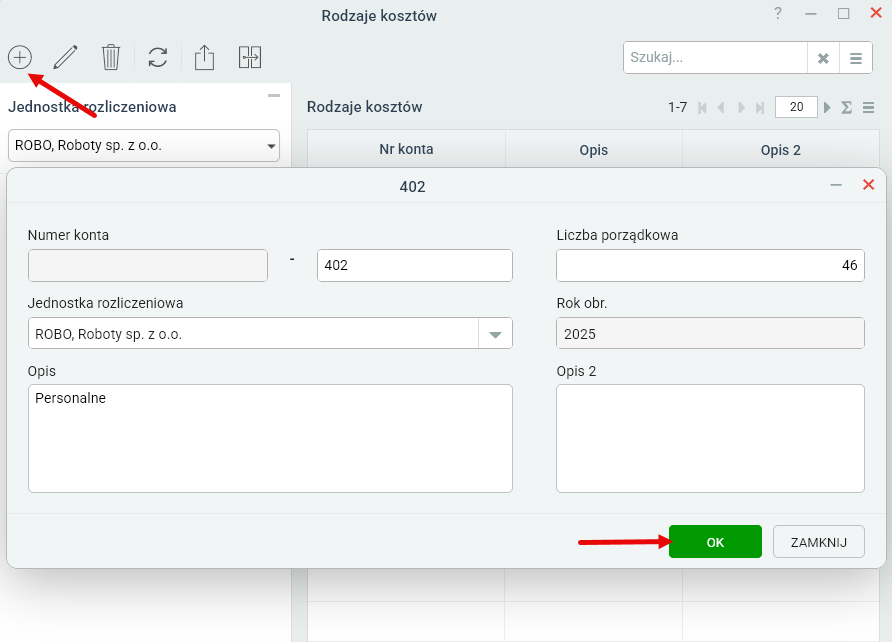Go to next page in list pager

[741, 107]
